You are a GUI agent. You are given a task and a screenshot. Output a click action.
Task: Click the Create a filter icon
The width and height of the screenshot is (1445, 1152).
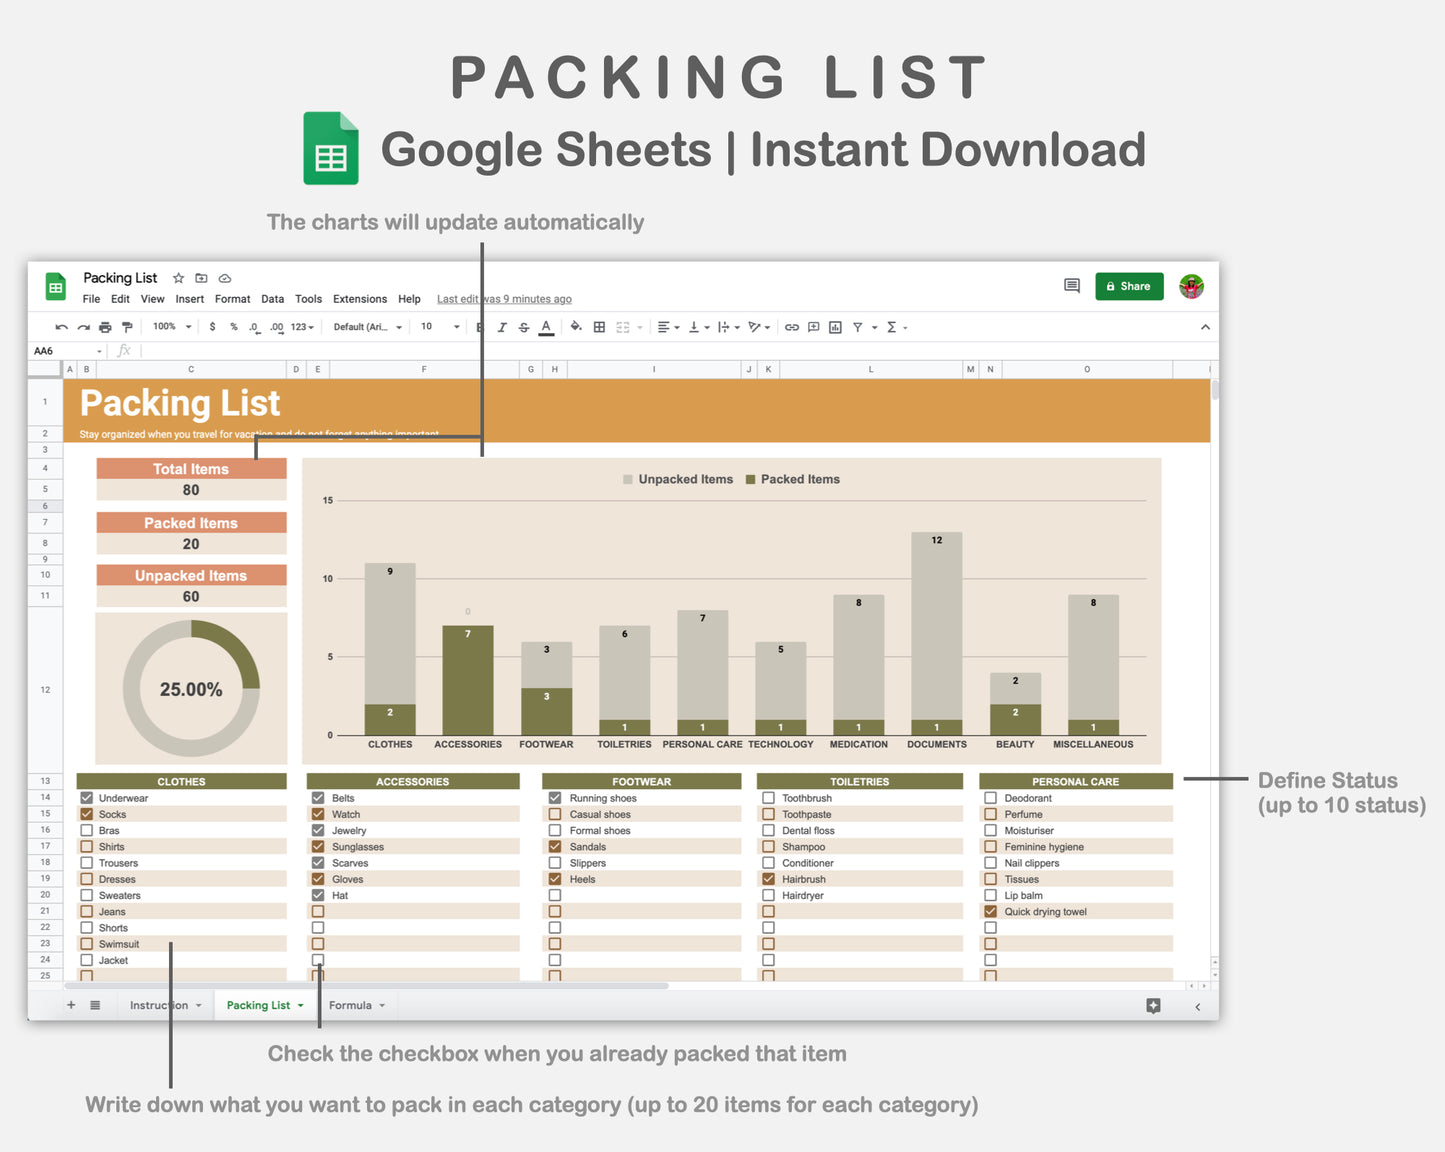point(858,327)
